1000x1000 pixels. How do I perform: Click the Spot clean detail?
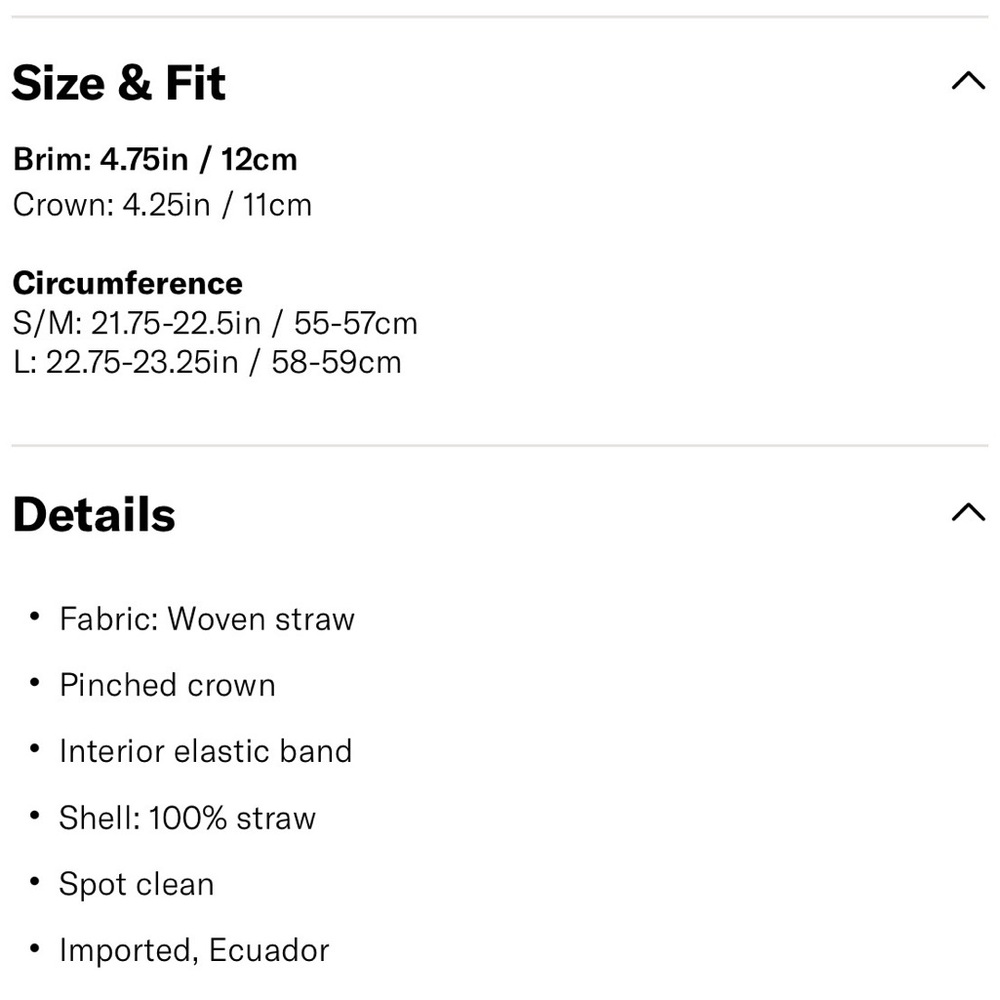coord(136,884)
